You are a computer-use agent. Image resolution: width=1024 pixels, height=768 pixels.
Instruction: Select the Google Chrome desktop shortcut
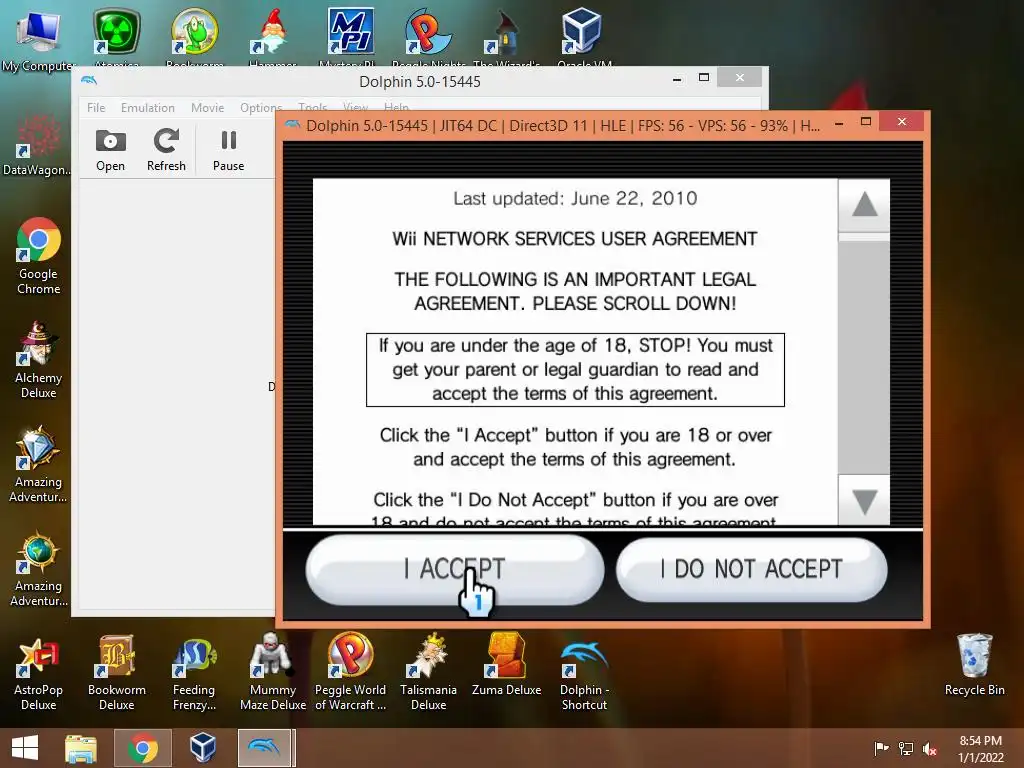pos(39,256)
